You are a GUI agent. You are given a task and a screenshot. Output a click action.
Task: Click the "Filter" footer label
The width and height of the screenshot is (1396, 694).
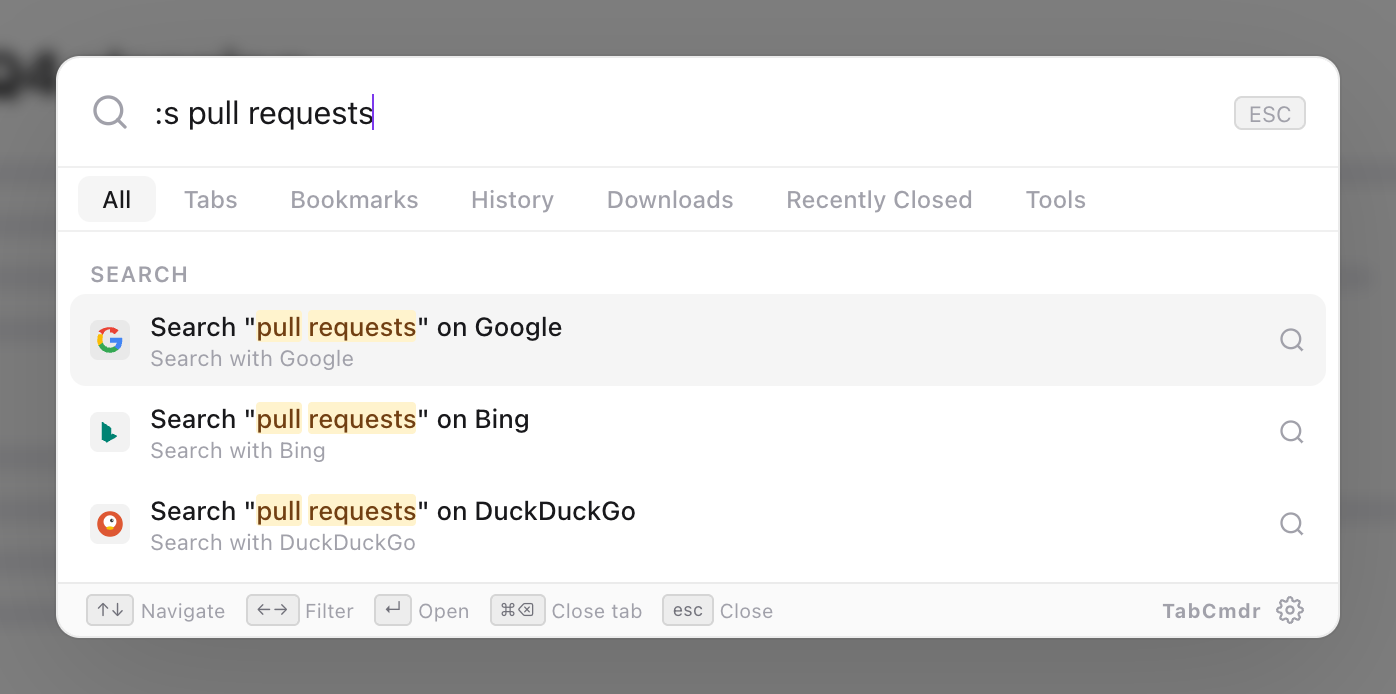point(330,611)
